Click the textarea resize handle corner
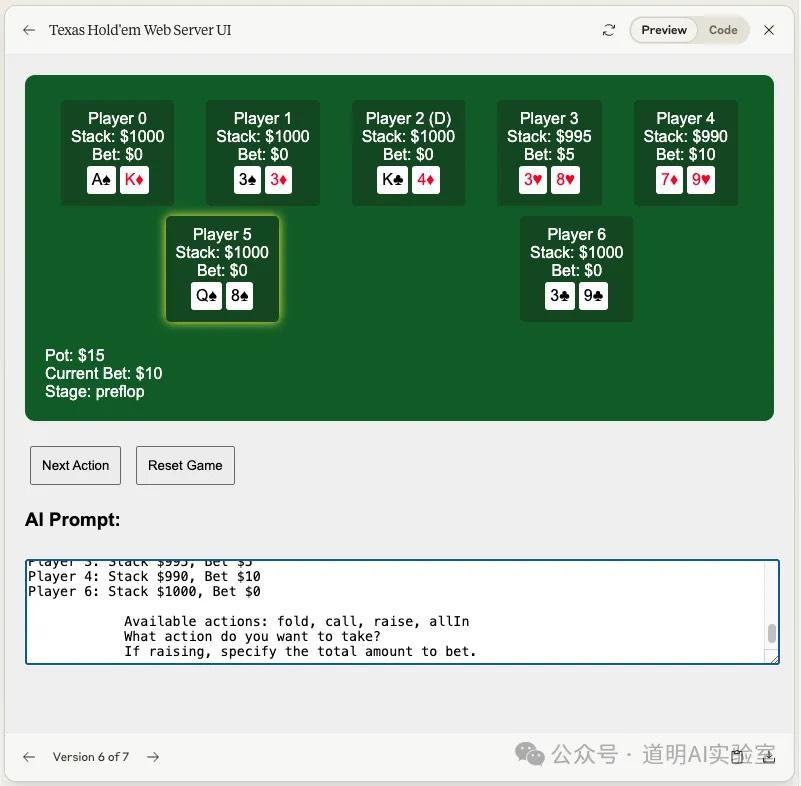The height and width of the screenshot is (786, 801). tap(773, 658)
